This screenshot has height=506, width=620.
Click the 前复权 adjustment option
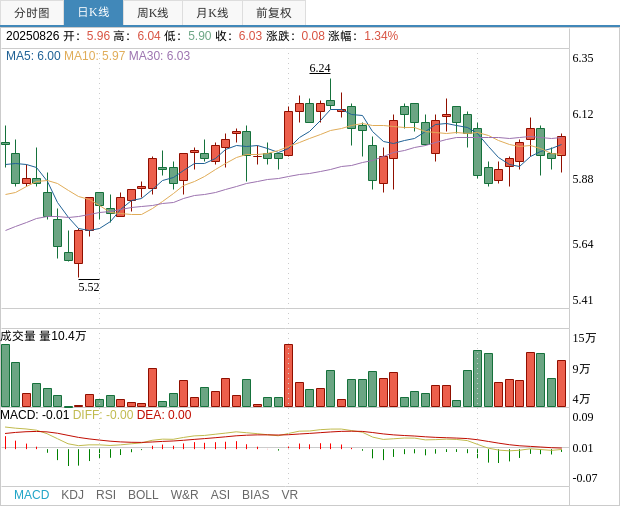[274, 13]
